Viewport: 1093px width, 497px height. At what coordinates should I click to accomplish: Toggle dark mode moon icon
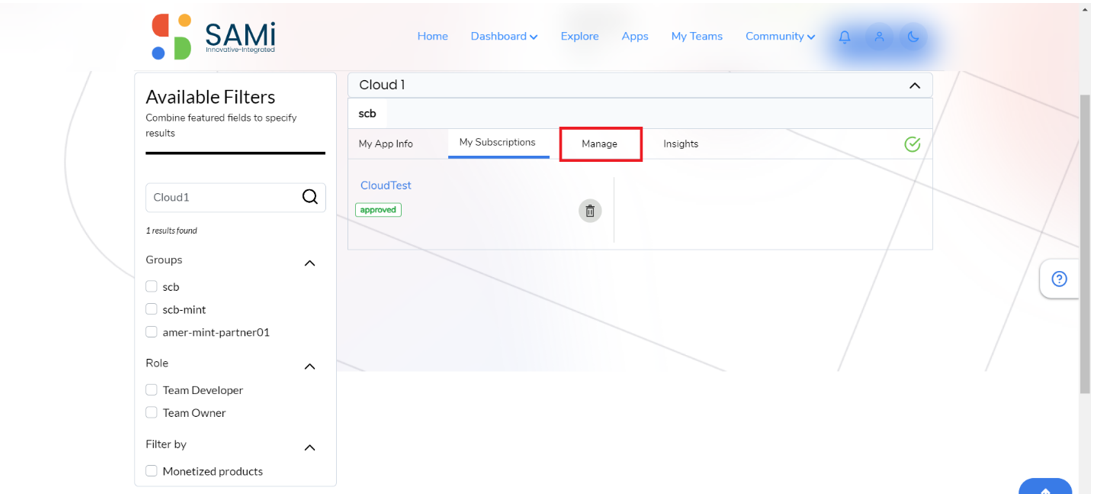tap(913, 36)
